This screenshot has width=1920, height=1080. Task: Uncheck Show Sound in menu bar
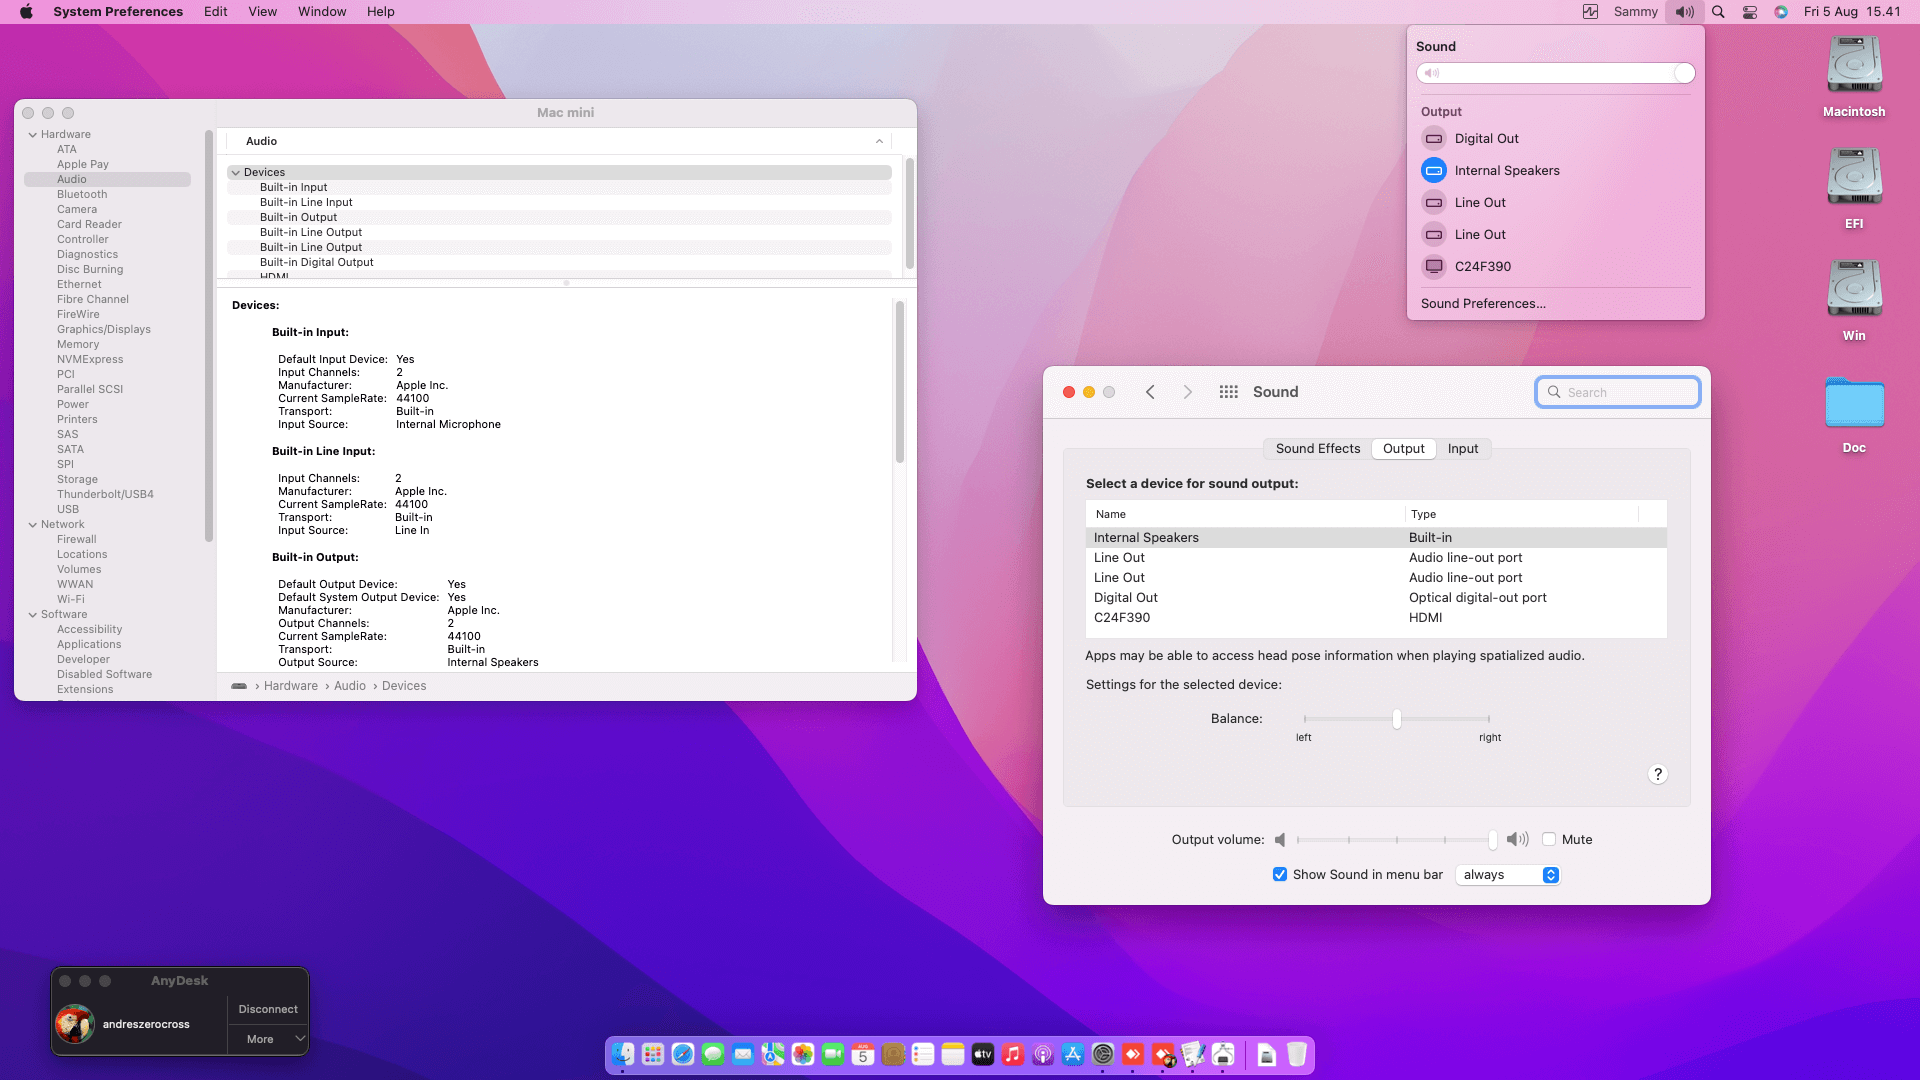(1280, 875)
